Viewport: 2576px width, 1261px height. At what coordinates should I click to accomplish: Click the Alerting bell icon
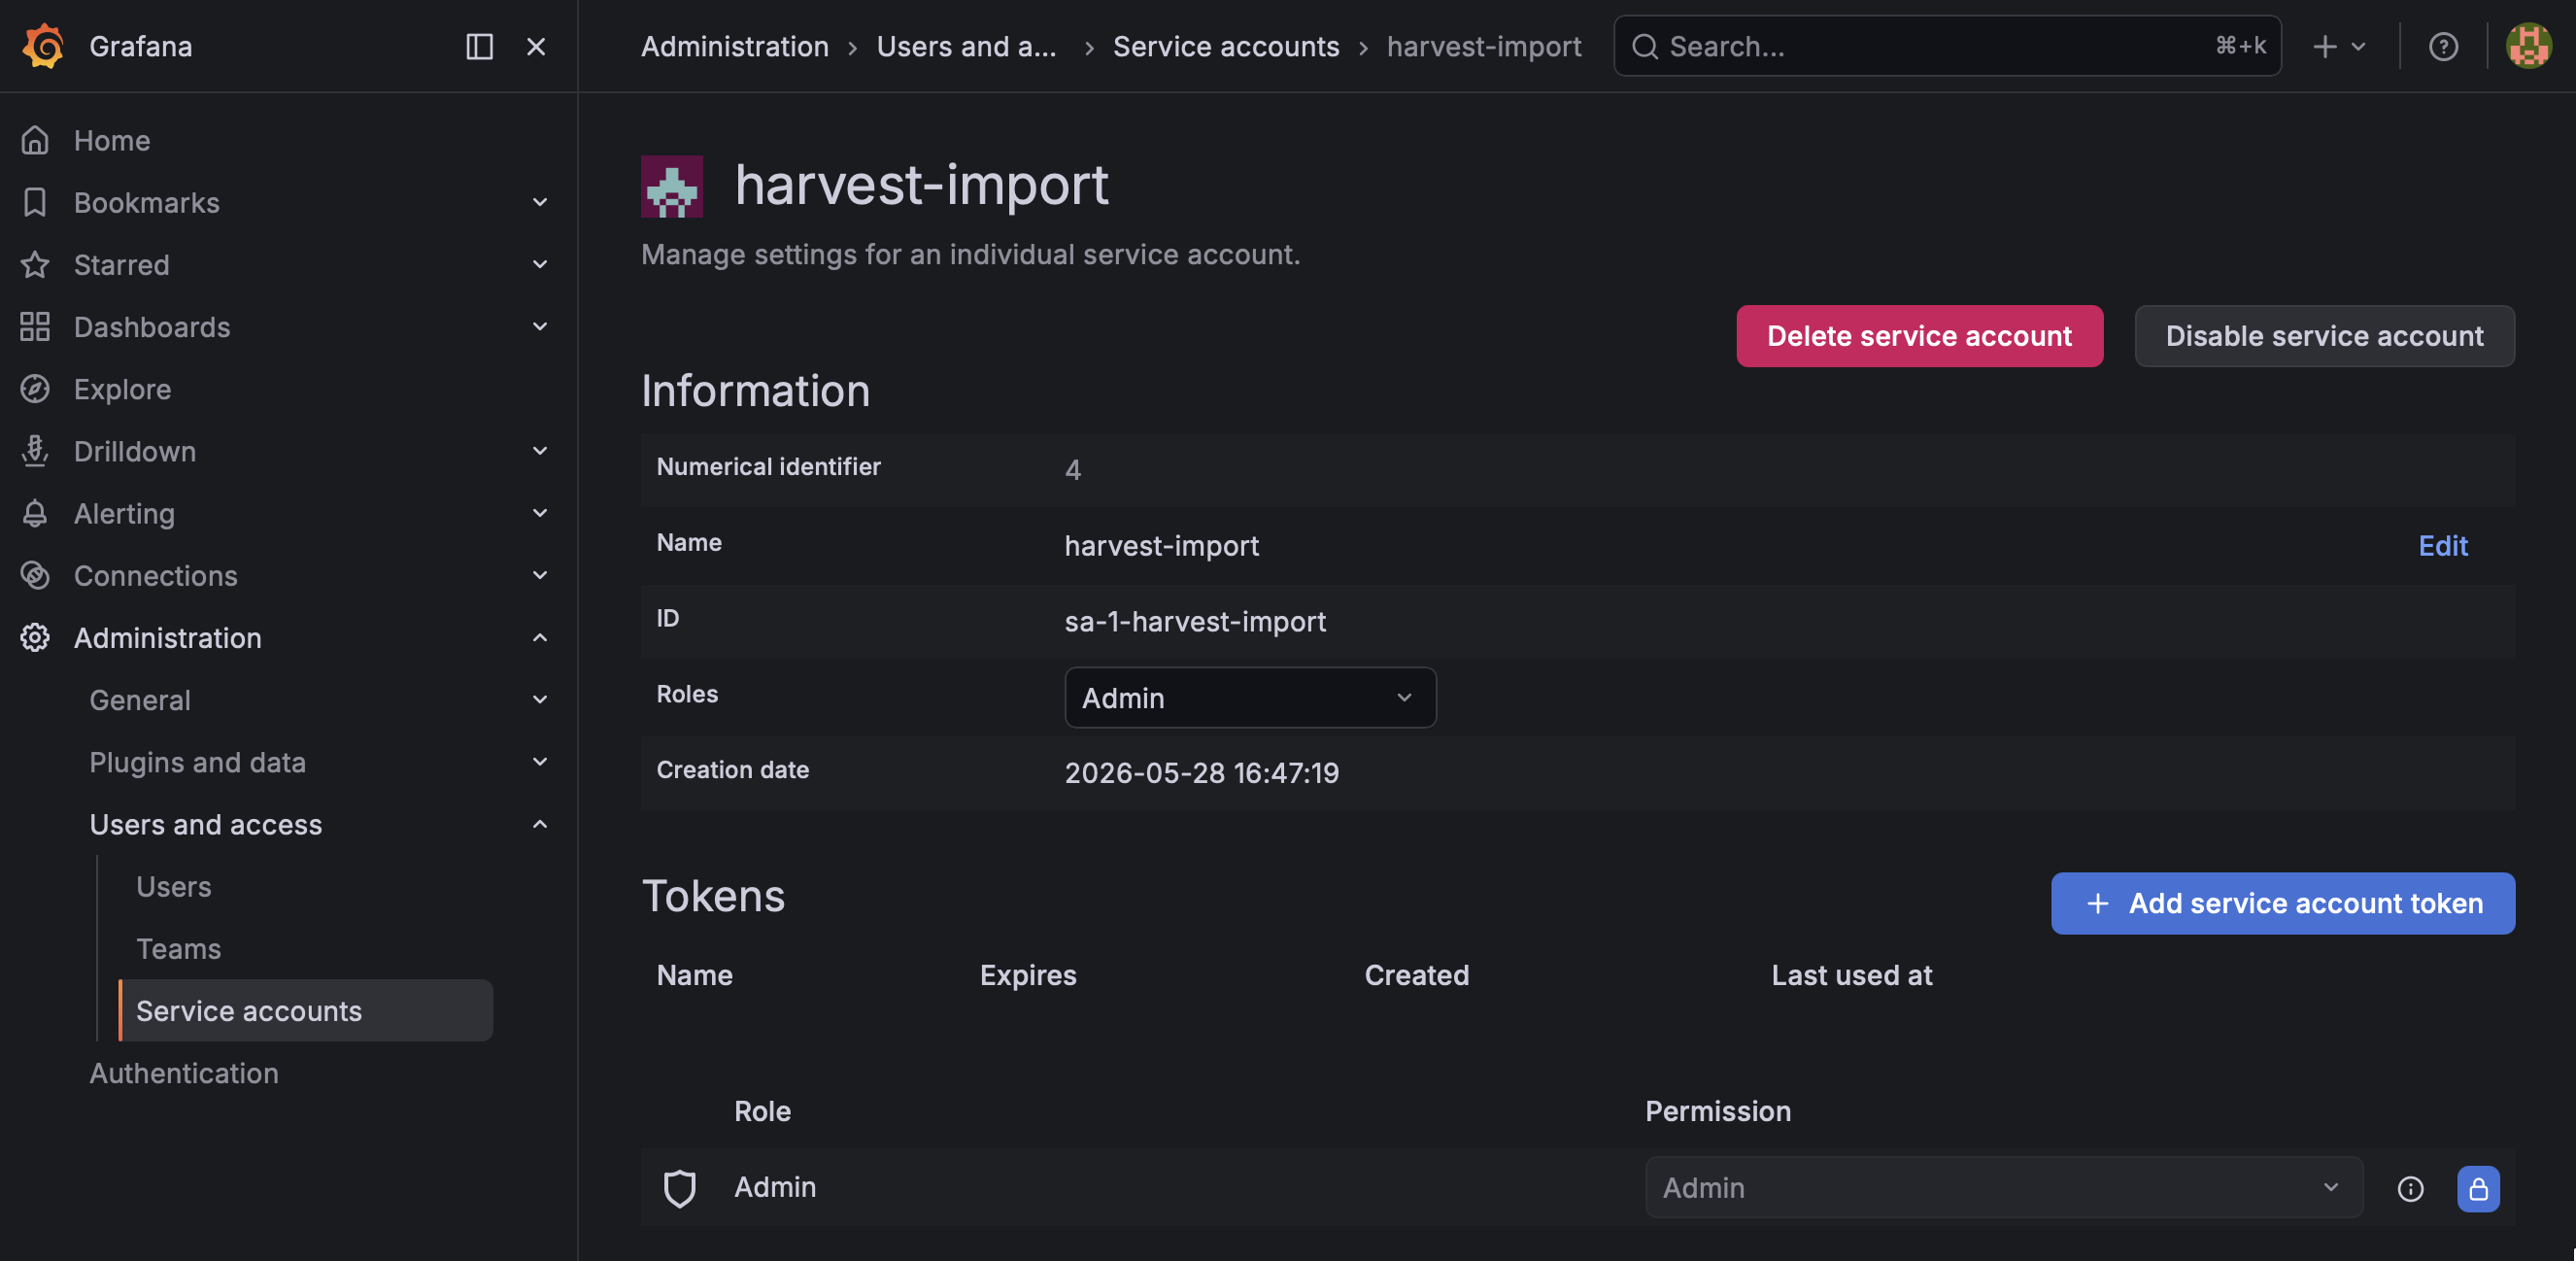pos(35,513)
